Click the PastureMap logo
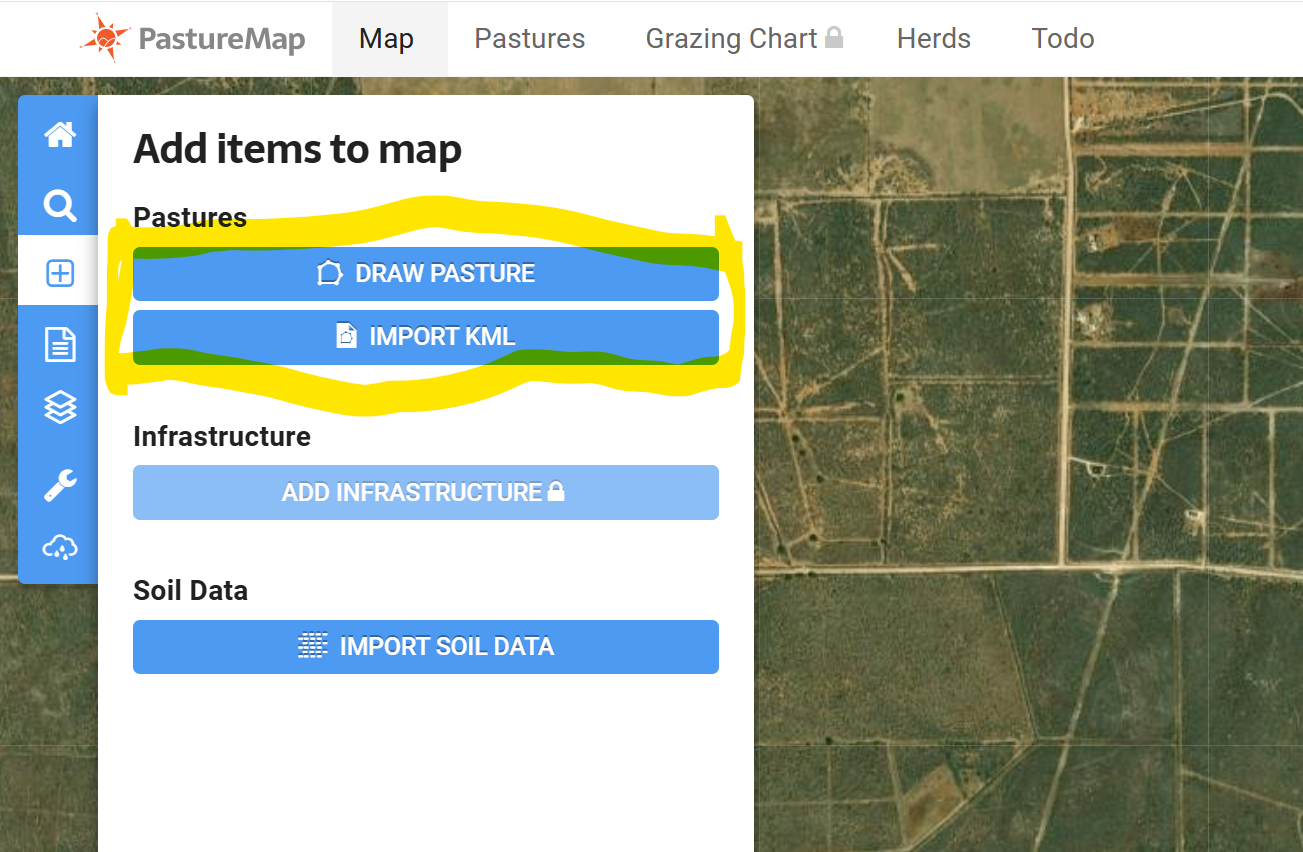 pyautogui.click(x=193, y=39)
